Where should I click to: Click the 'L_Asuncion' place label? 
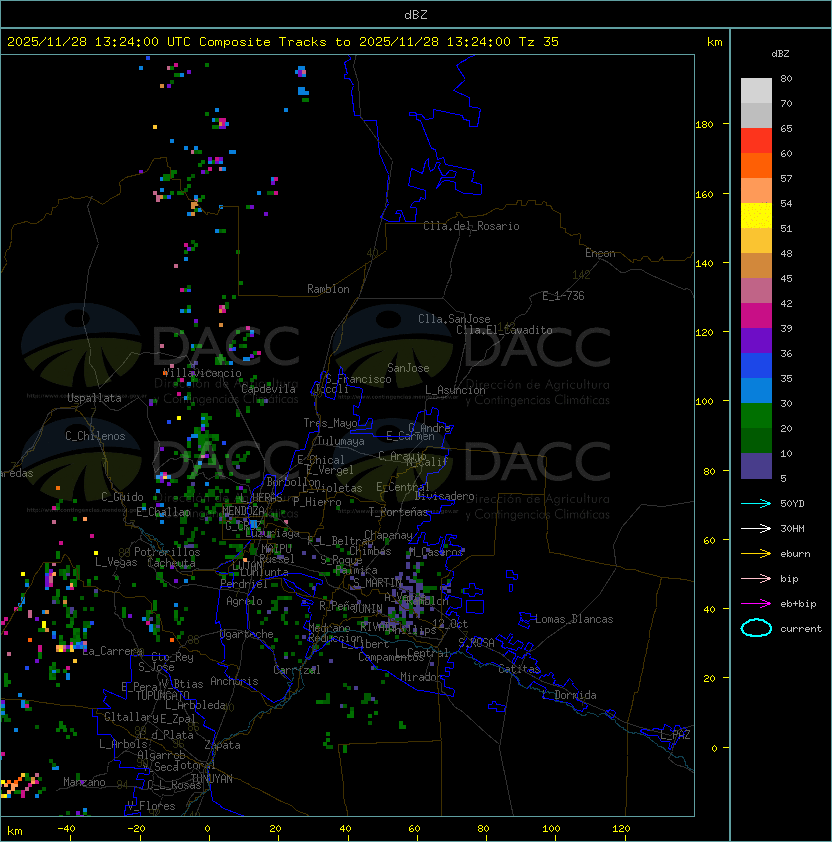[x=455, y=390]
